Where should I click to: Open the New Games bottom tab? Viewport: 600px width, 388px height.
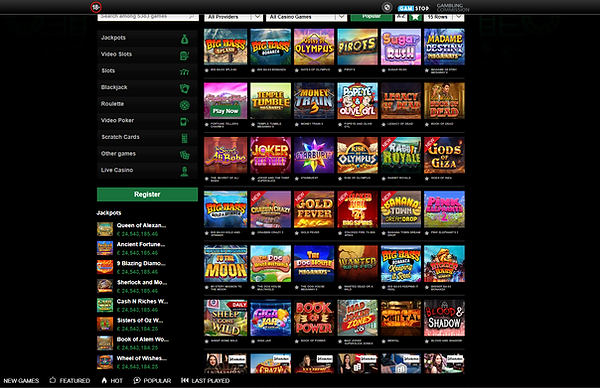point(21,381)
